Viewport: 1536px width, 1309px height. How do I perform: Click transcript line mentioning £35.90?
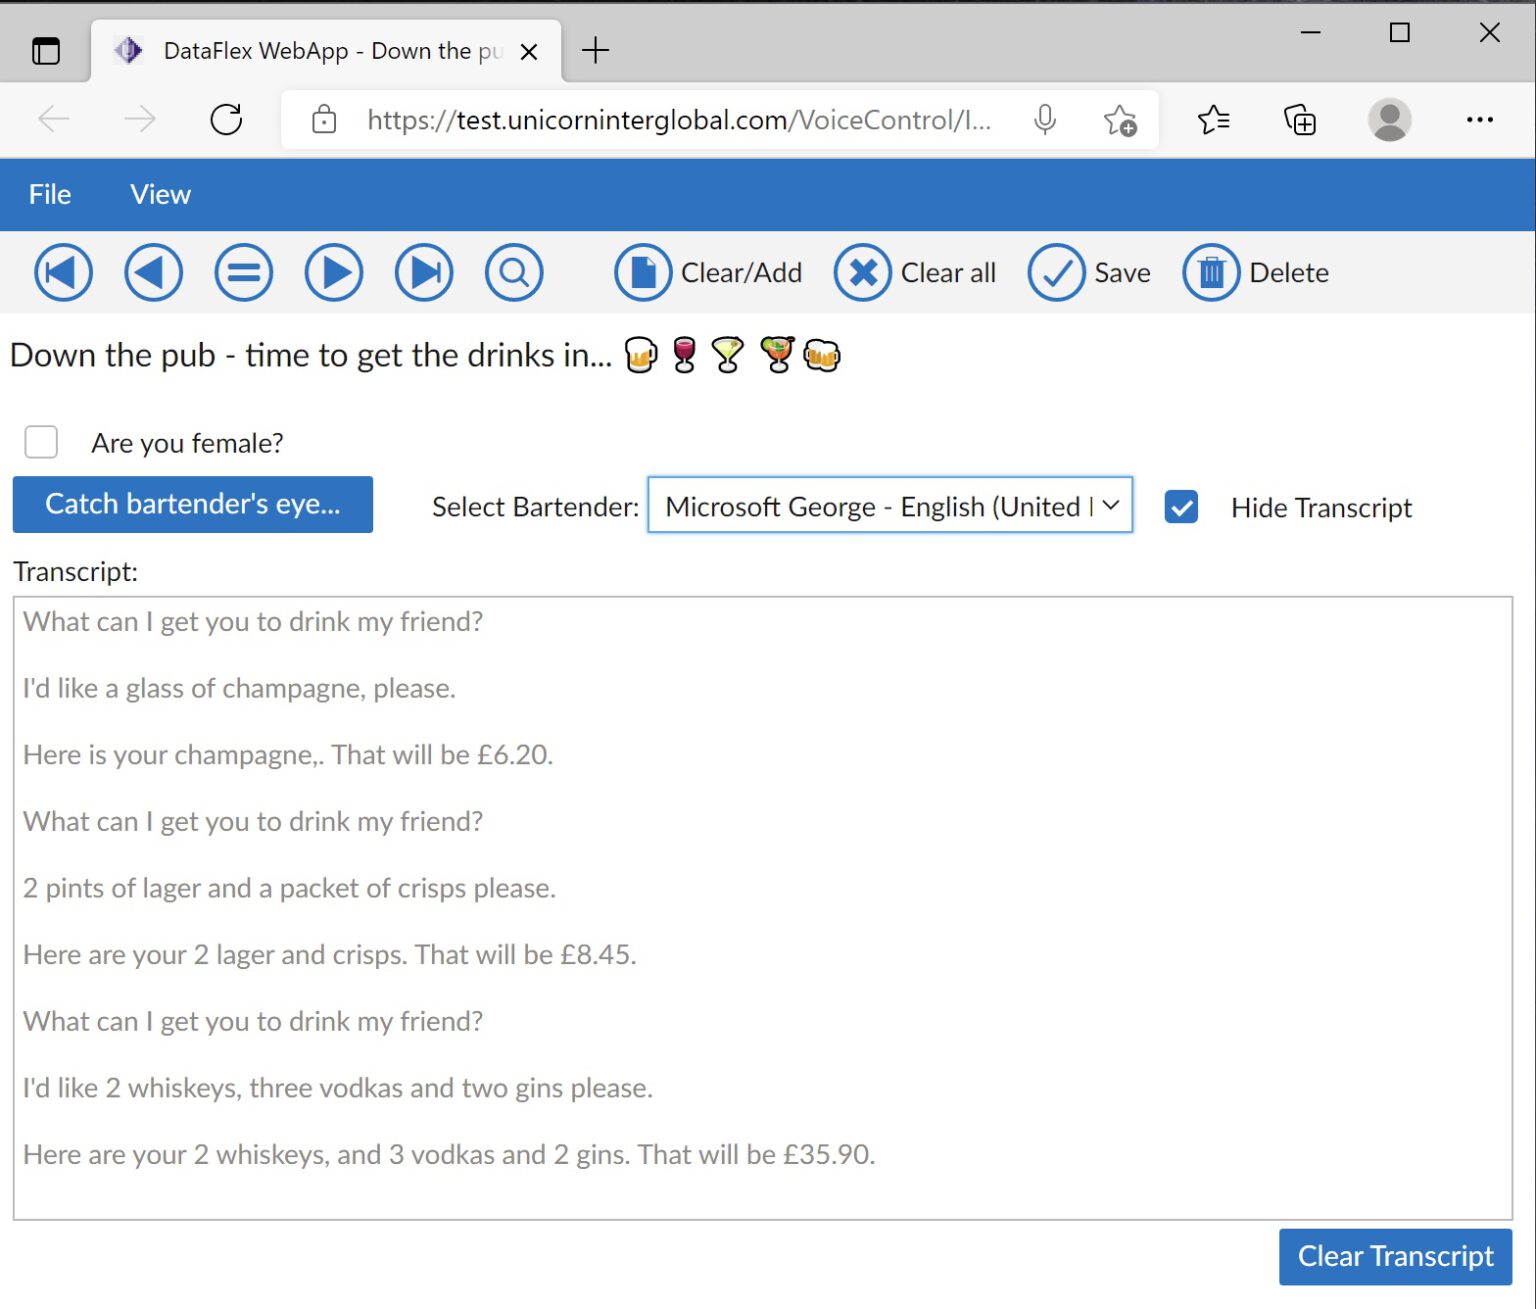(x=449, y=1154)
